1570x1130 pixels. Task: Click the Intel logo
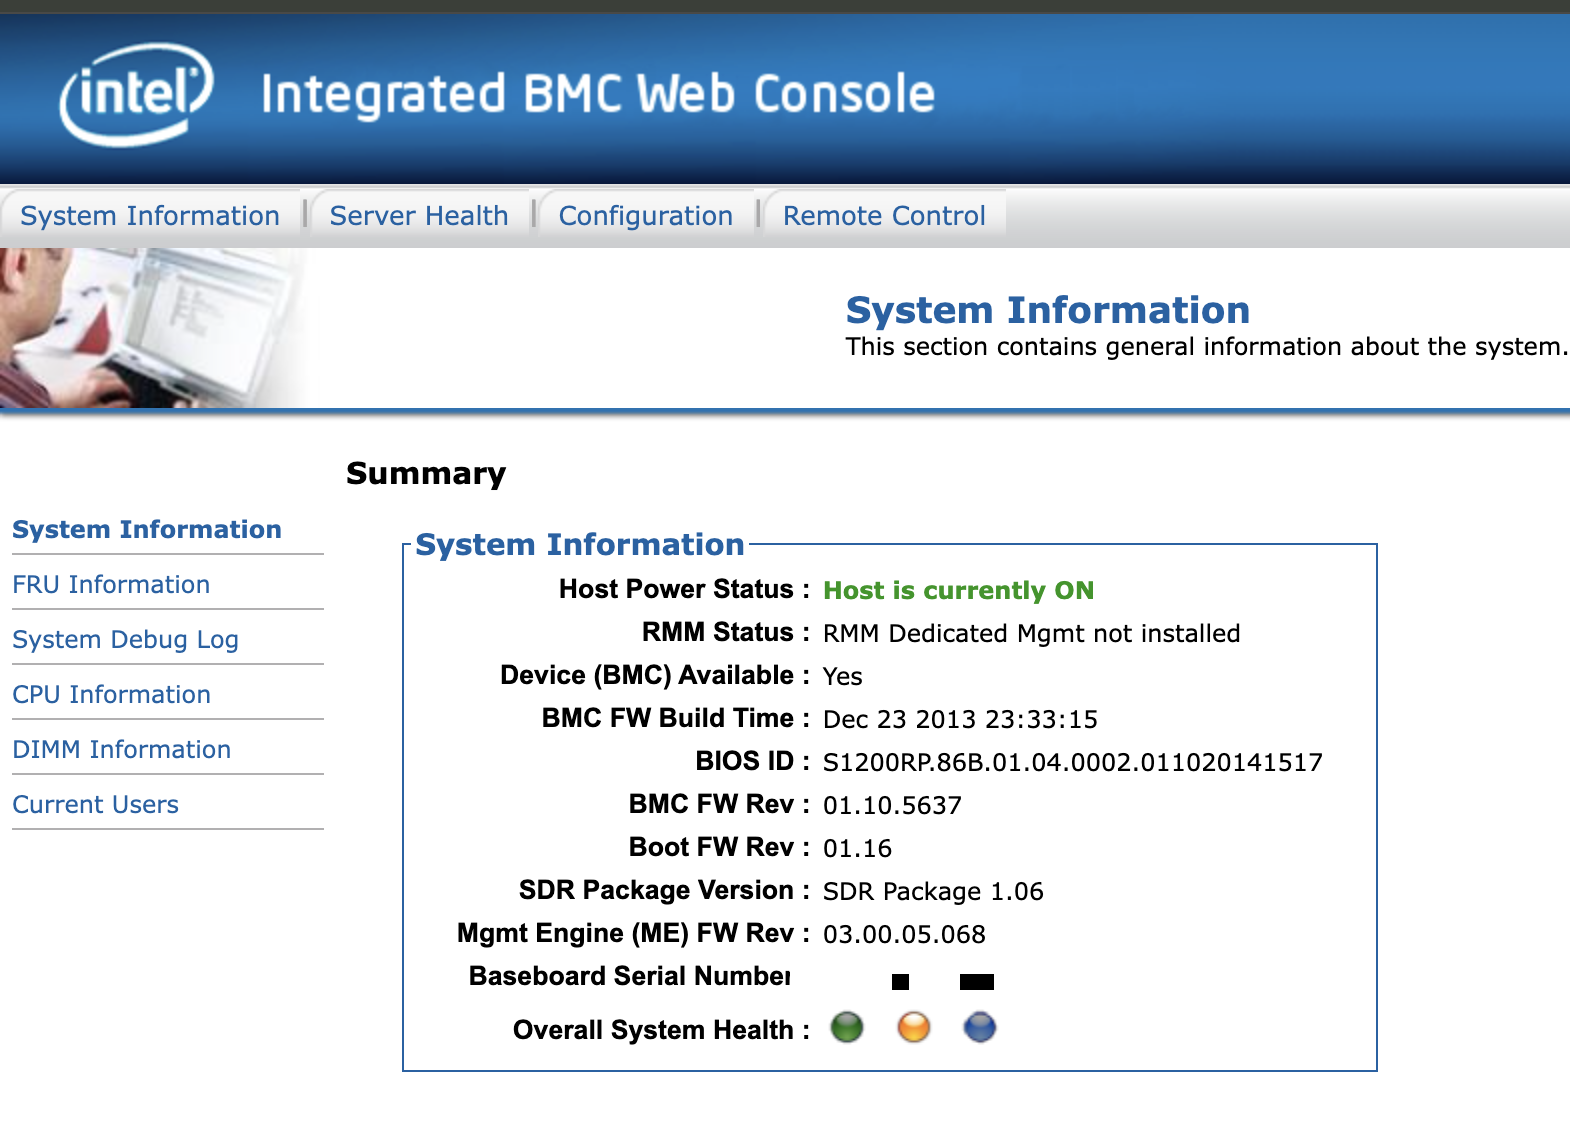click(x=136, y=95)
